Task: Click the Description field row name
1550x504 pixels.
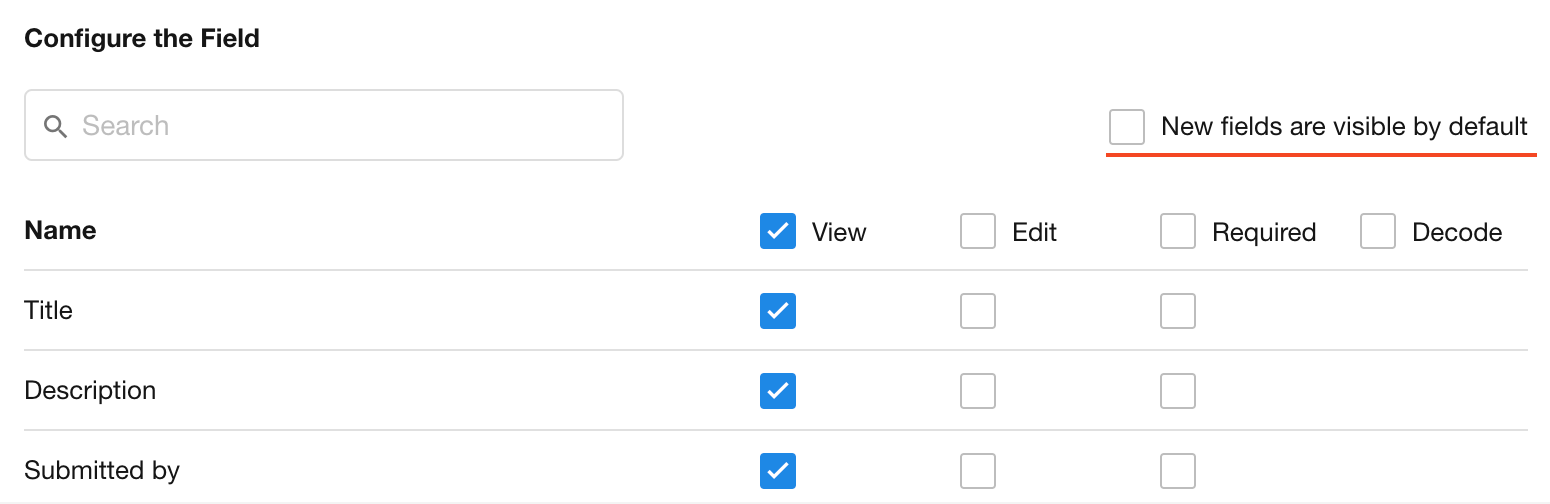Action: pyautogui.click(x=90, y=390)
